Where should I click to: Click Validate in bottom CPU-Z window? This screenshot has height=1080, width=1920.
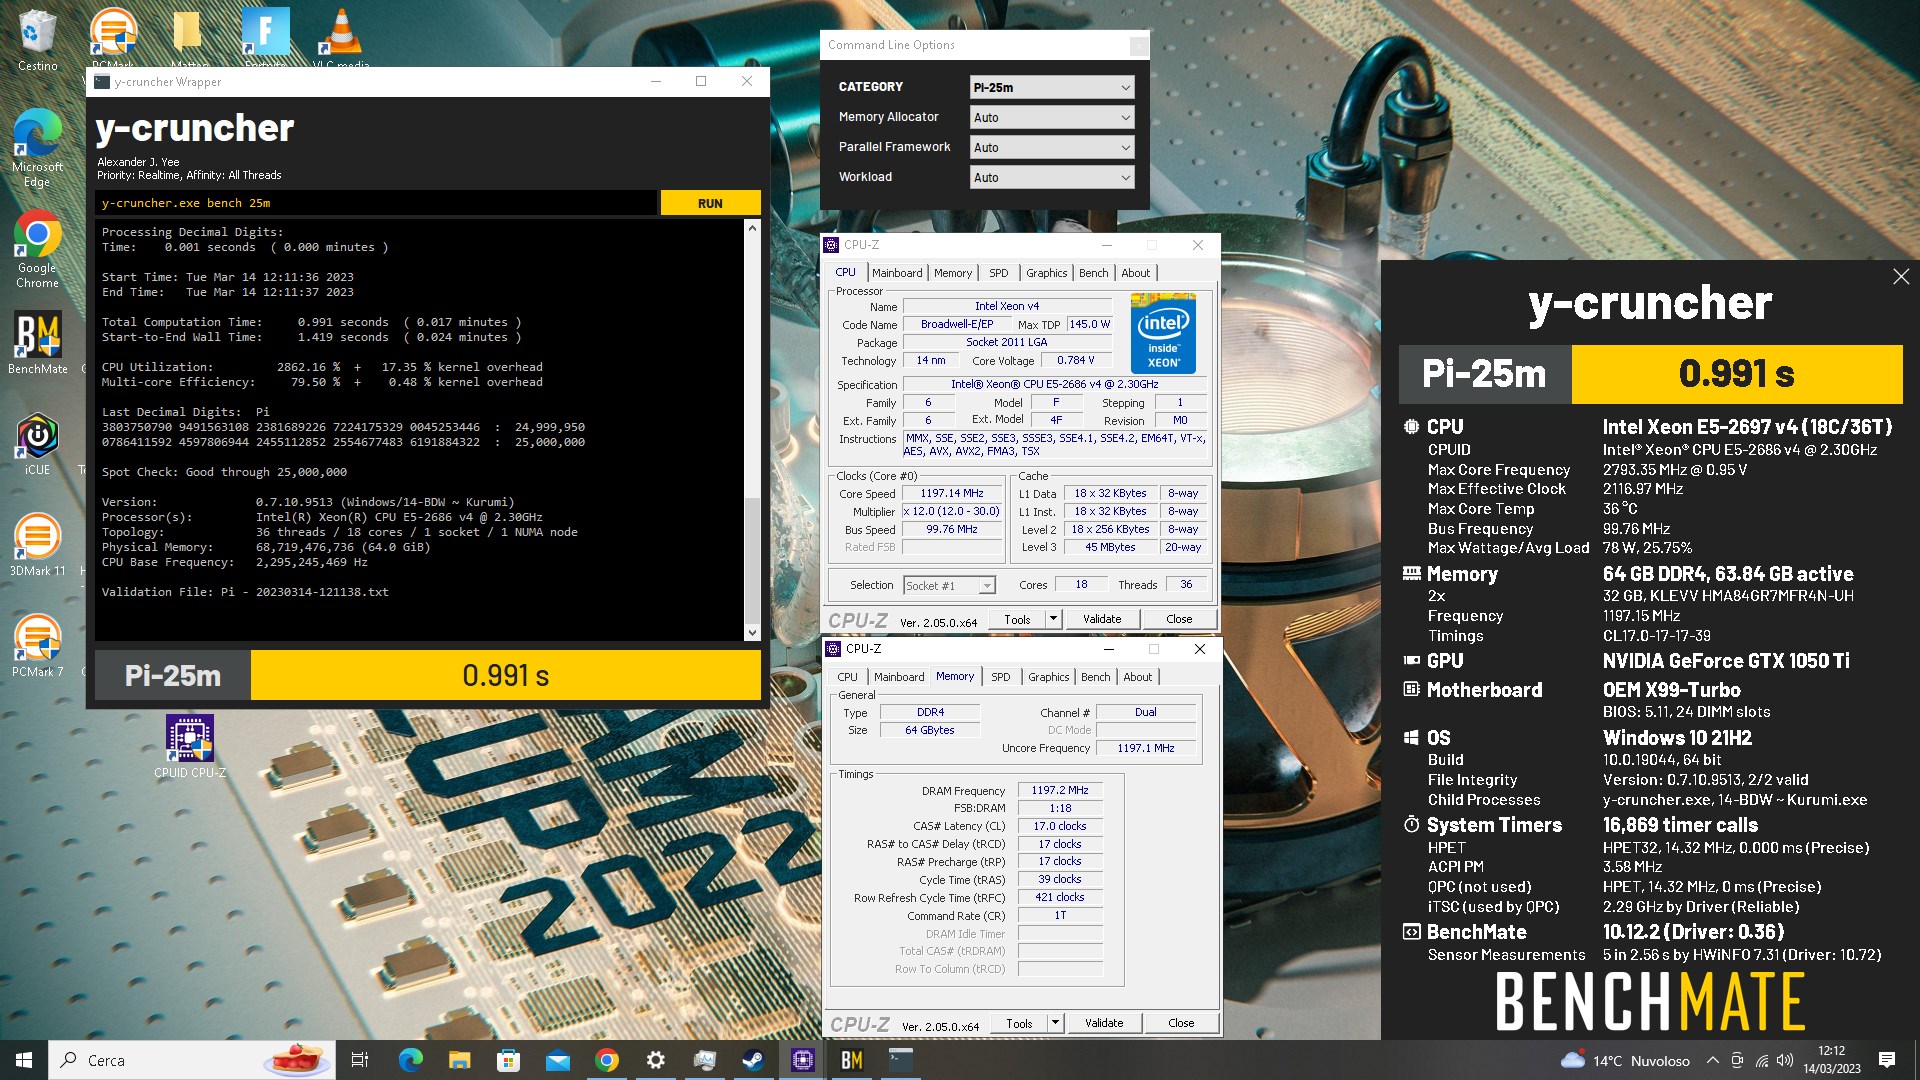[x=1104, y=1023]
